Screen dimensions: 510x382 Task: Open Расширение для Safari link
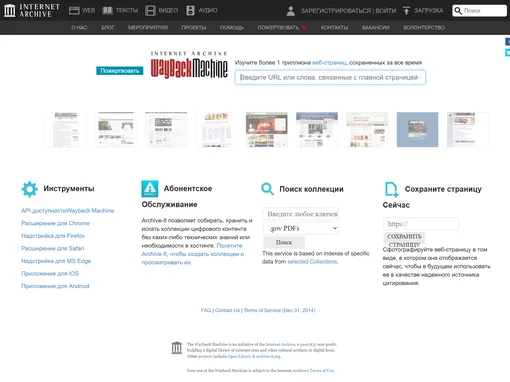[53, 248]
